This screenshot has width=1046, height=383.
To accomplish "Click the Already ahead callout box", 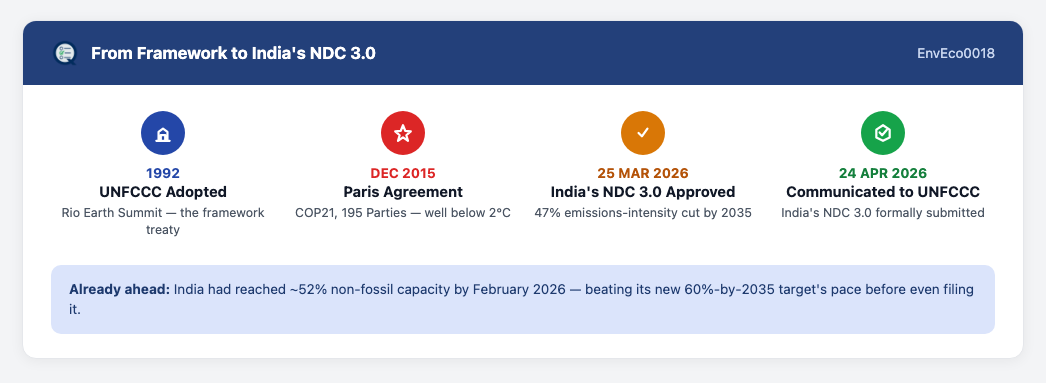I will pos(523,300).
